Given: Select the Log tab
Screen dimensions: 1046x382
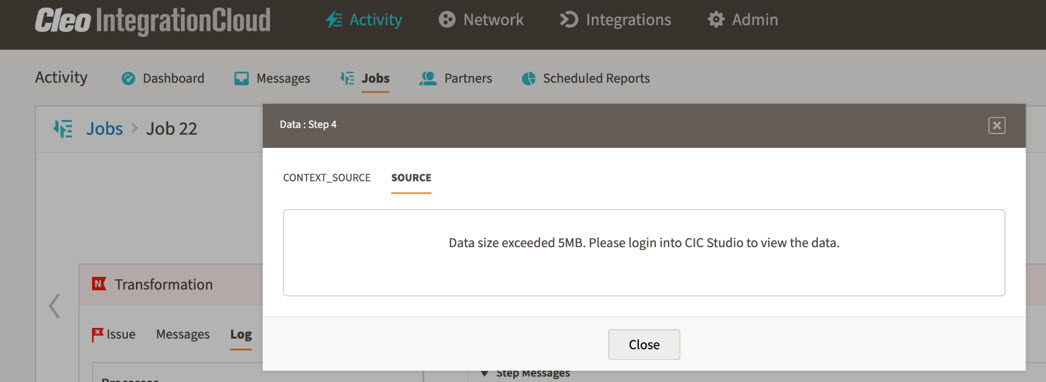Looking at the screenshot, I should [x=241, y=335].
